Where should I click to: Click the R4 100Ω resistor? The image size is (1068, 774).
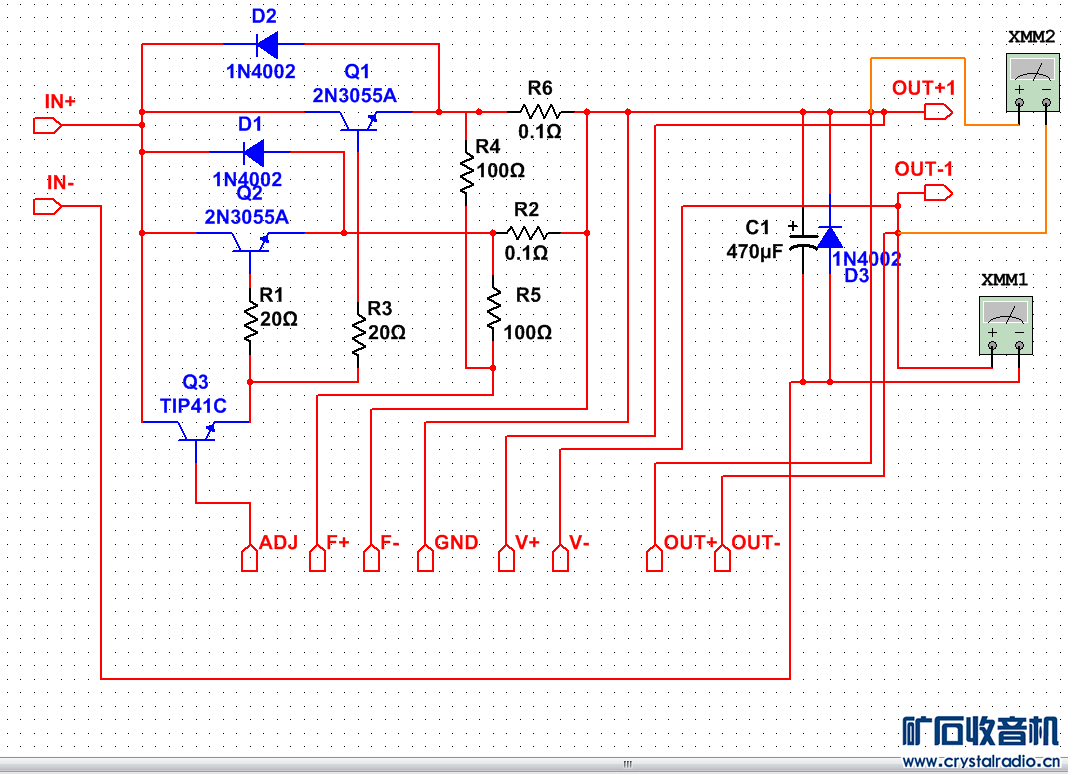467,173
